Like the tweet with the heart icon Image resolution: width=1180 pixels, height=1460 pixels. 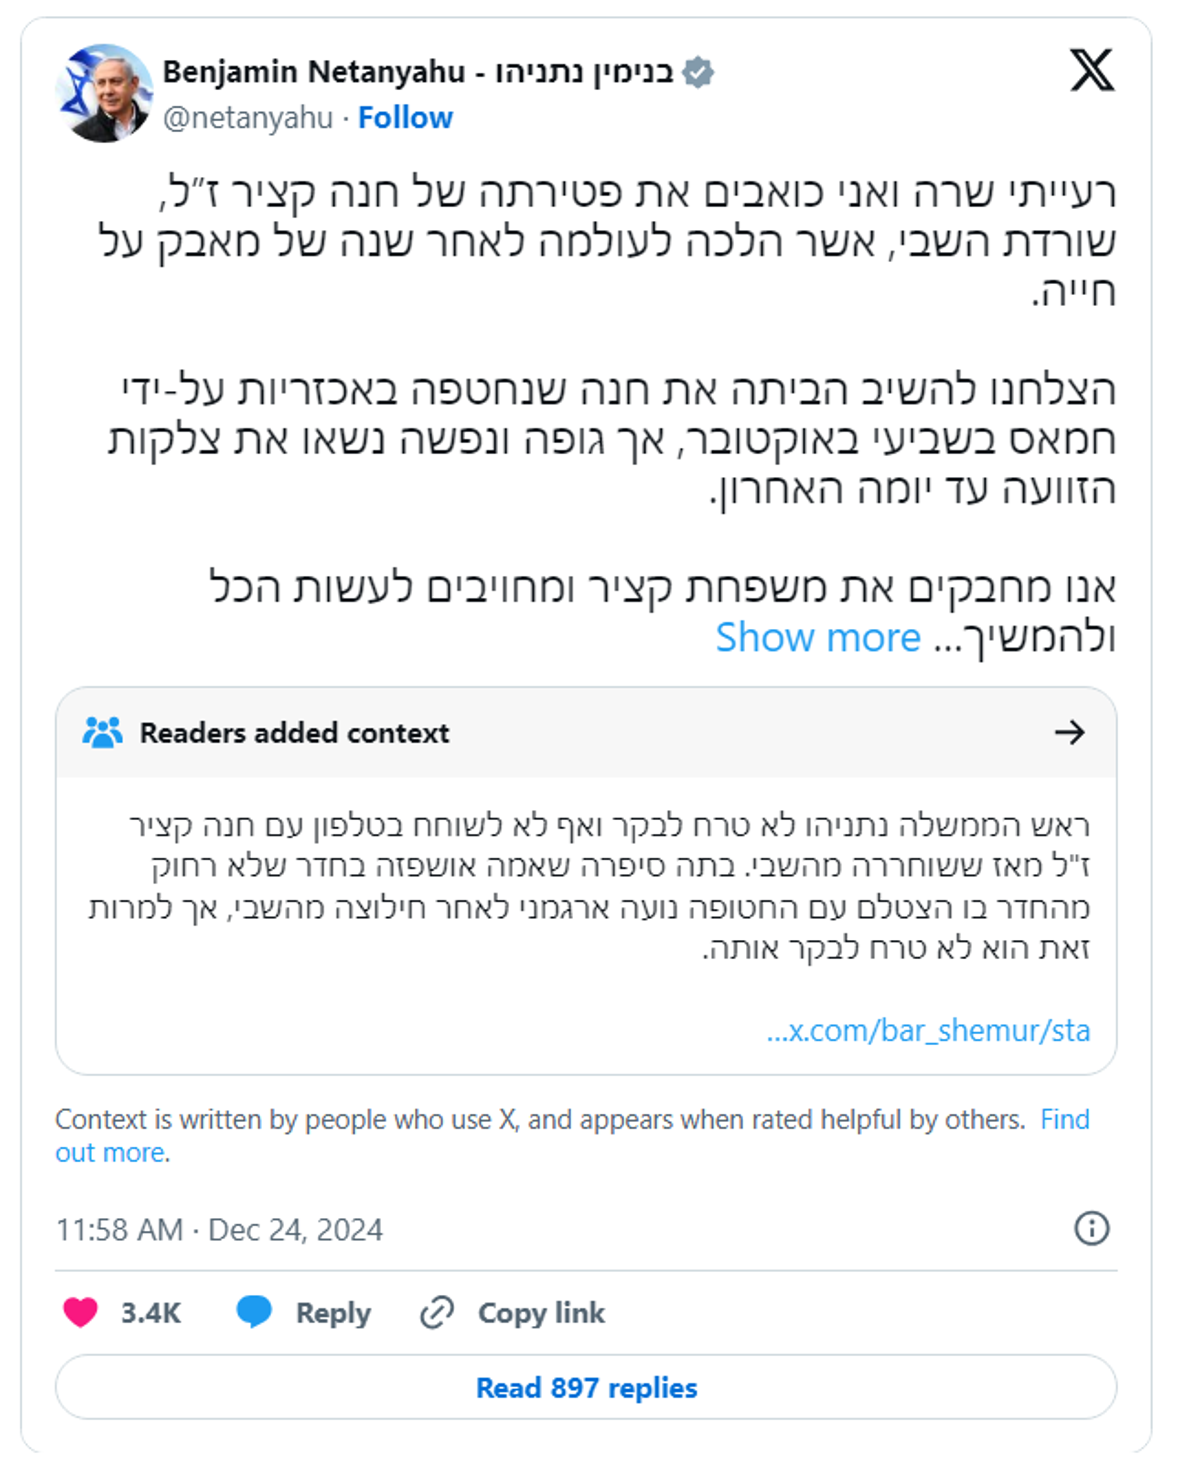[81, 1312]
